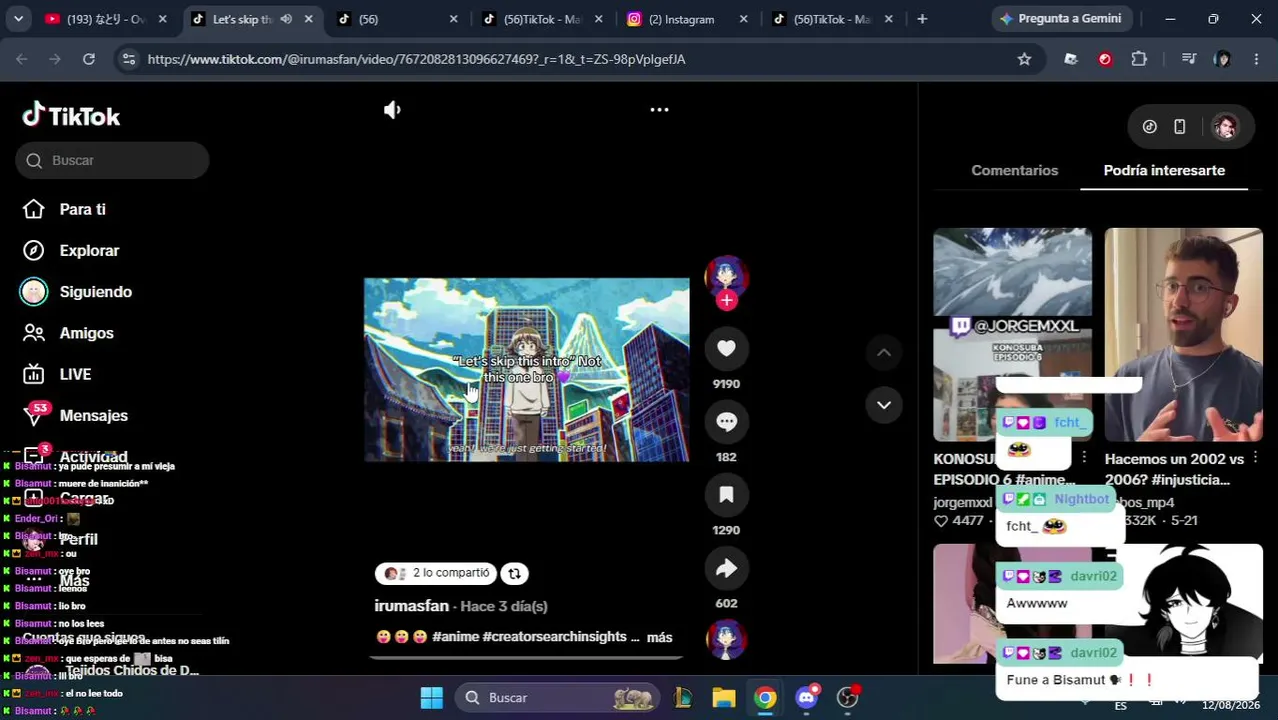This screenshot has height=720, width=1278.
Task: Click the TikTok coin icon in top-right pill
Action: pos(1150,127)
